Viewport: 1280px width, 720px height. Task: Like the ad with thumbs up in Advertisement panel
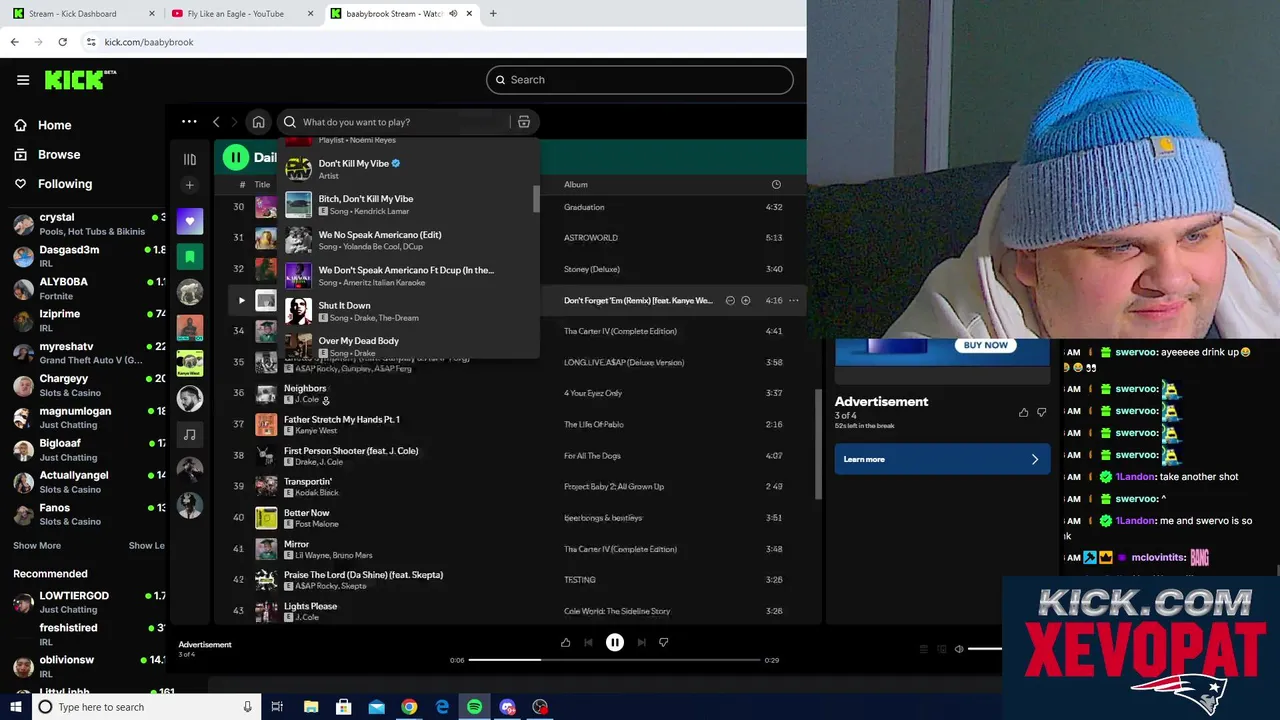tap(1023, 412)
